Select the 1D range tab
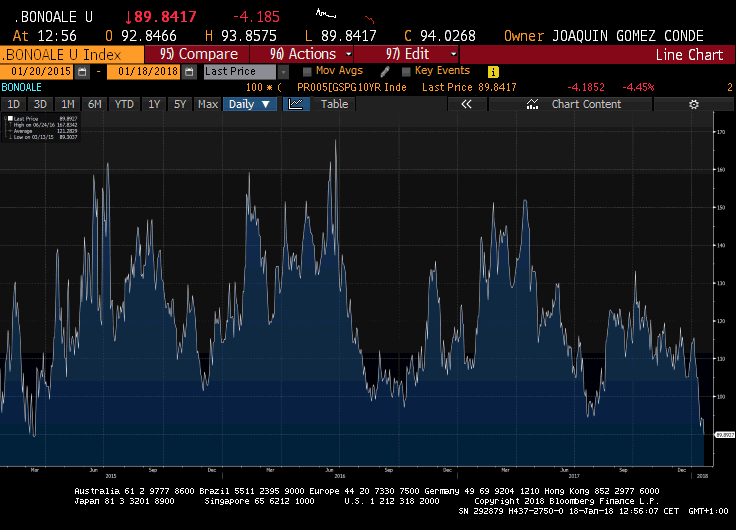 pyautogui.click(x=14, y=104)
